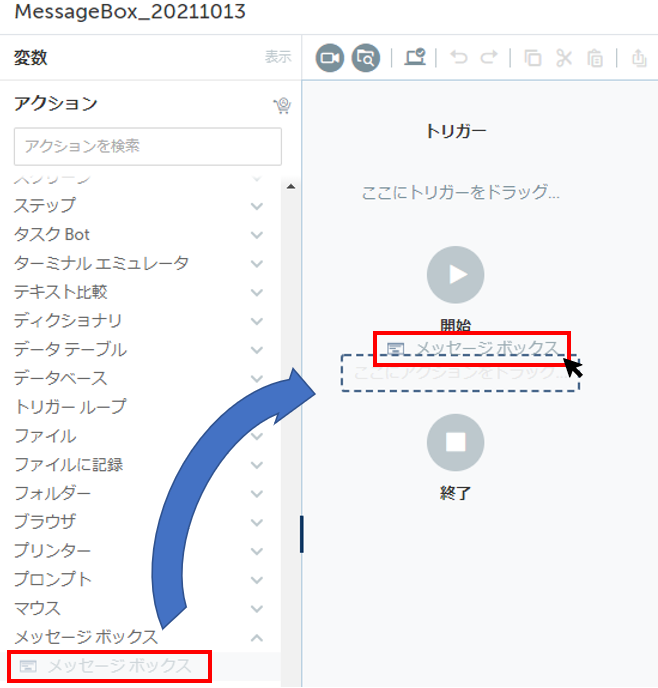658x688 pixels.
Task: Expand the フォルダー category
Action: (x=257, y=494)
